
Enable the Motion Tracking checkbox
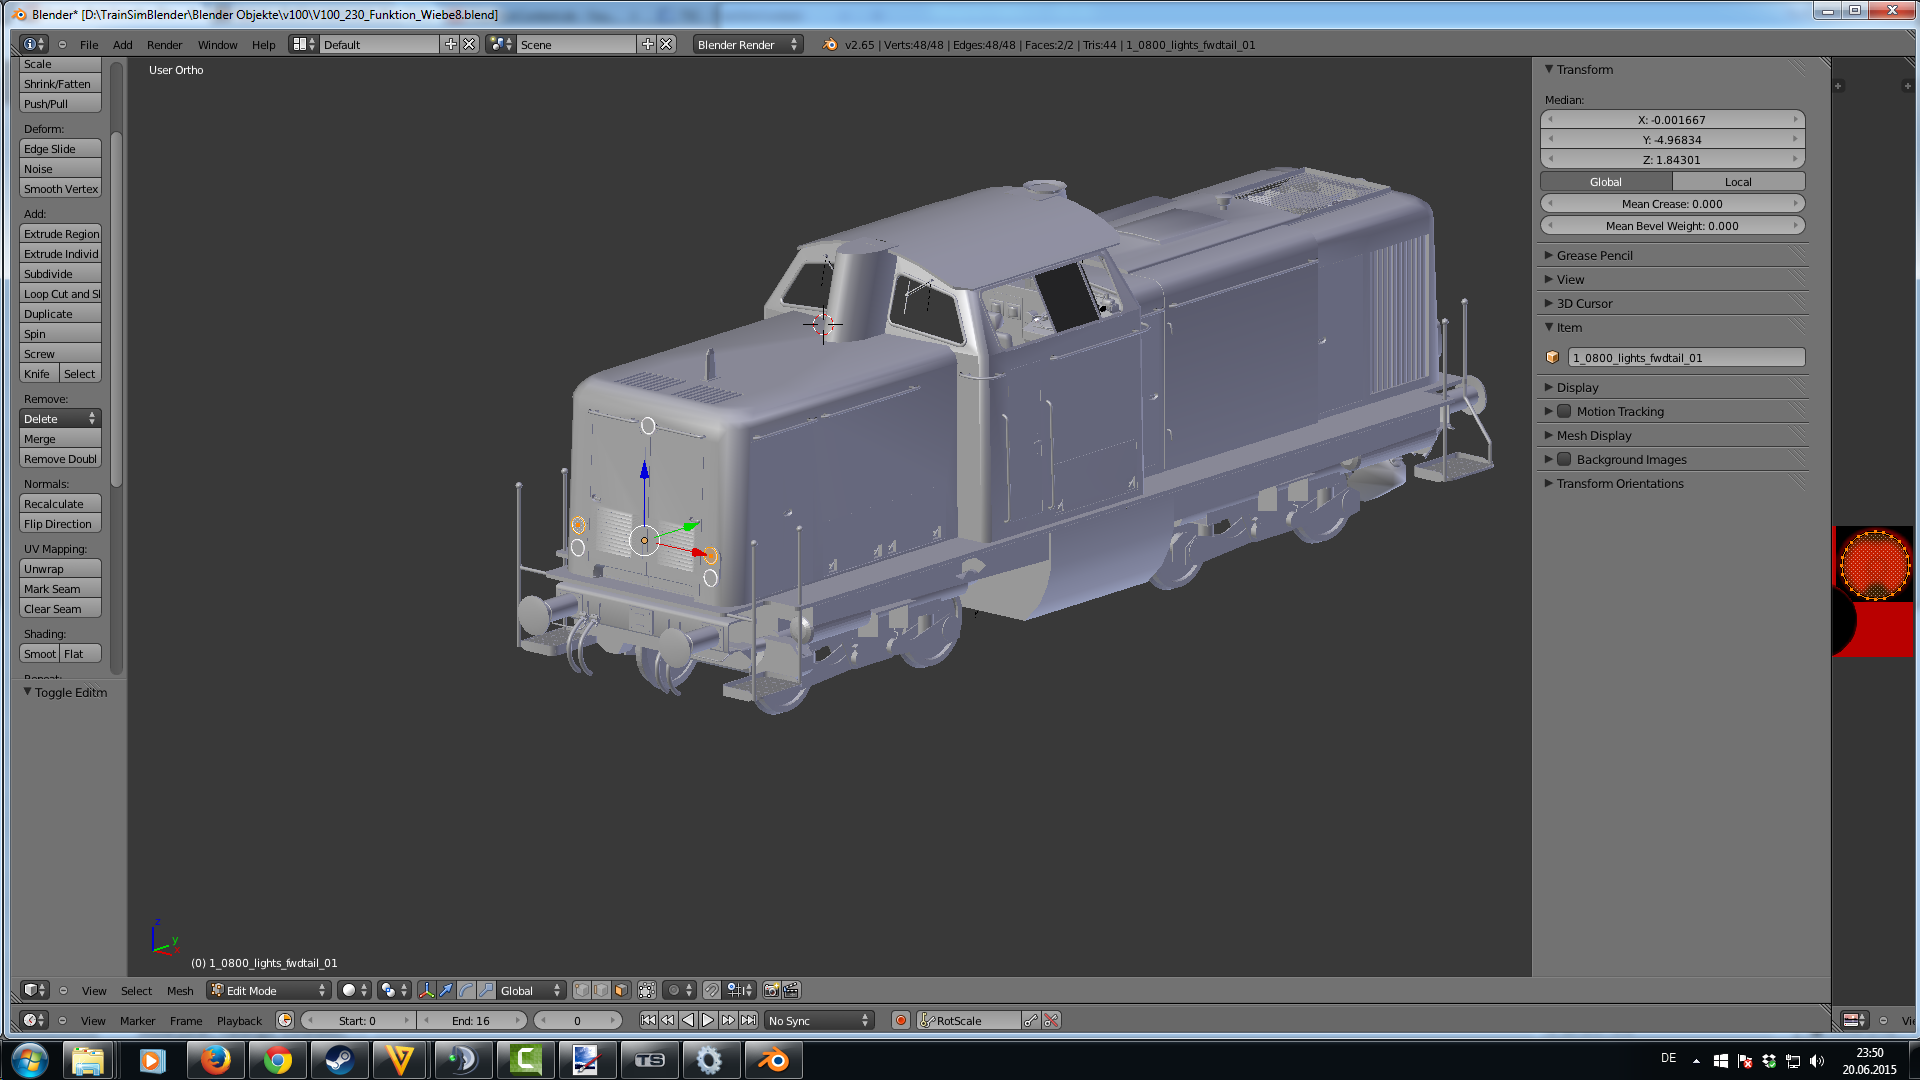(x=1564, y=411)
